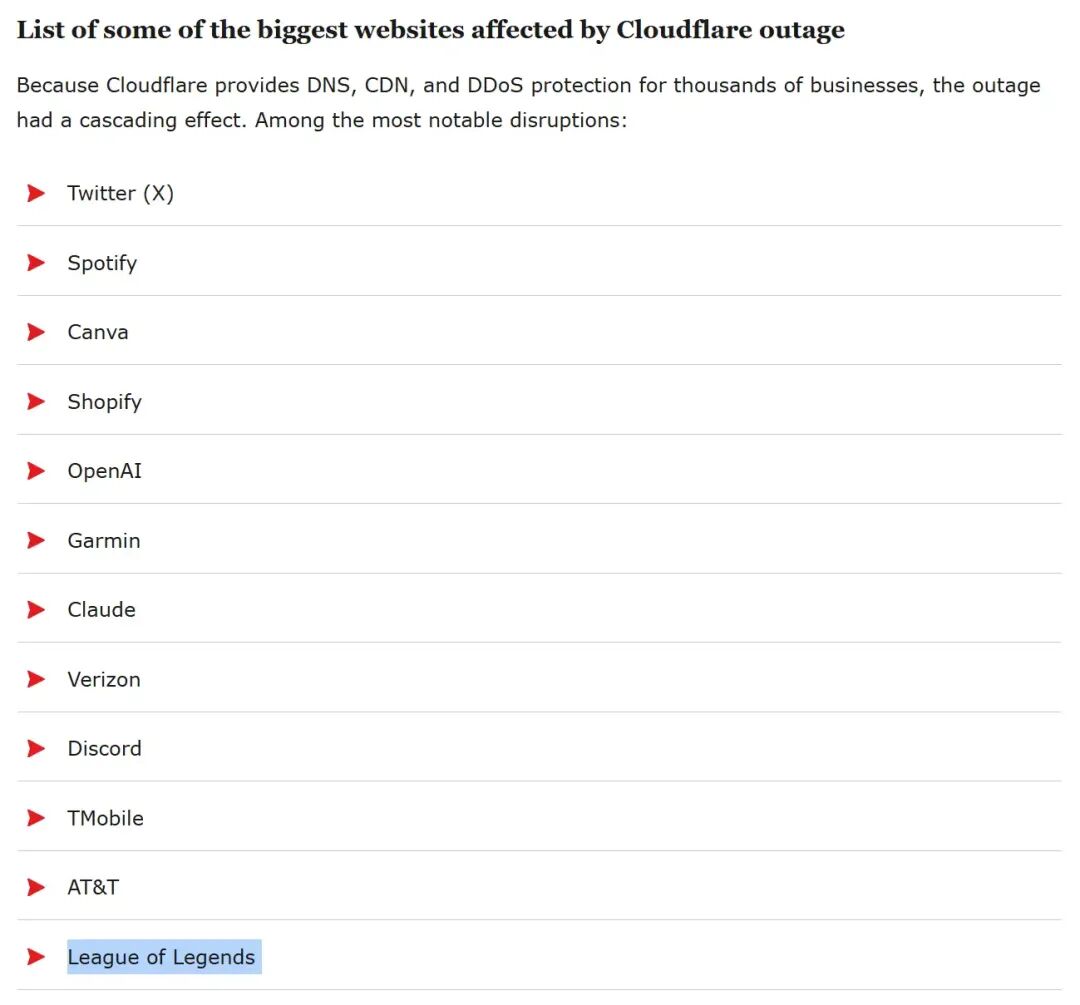Click the red arrow bullet next to OpenAI

(36, 471)
